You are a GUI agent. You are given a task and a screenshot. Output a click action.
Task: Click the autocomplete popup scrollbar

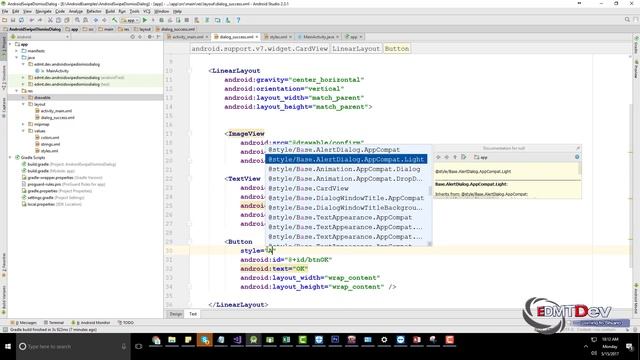[x=429, y=191]
